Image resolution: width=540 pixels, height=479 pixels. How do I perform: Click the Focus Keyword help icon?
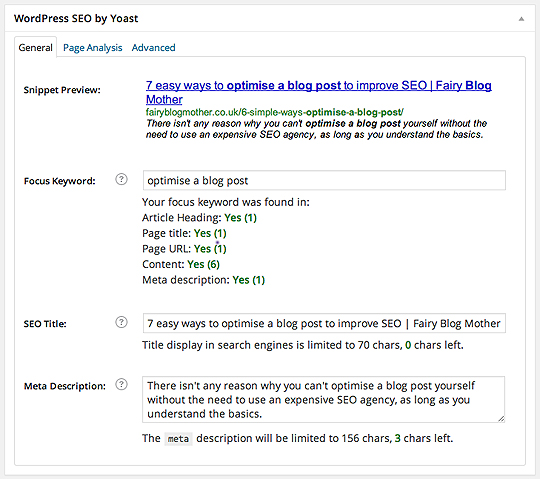(x=121, y=179)
